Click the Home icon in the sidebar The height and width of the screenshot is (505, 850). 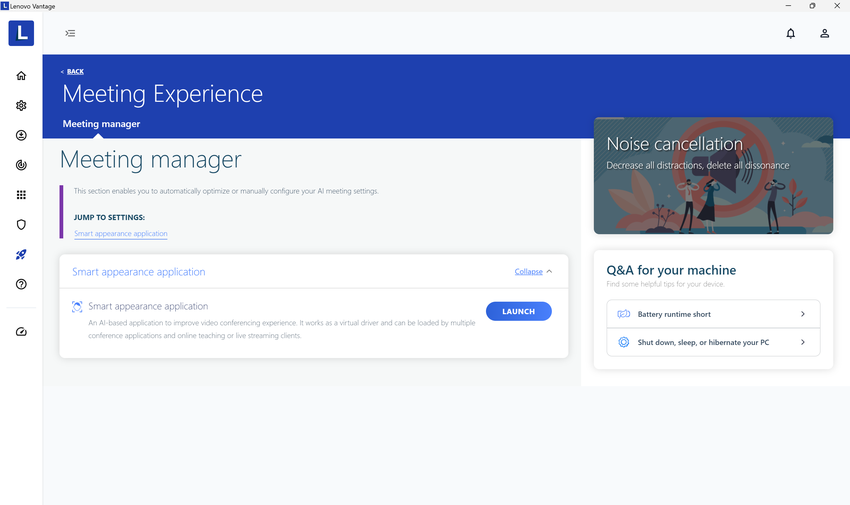21,76
